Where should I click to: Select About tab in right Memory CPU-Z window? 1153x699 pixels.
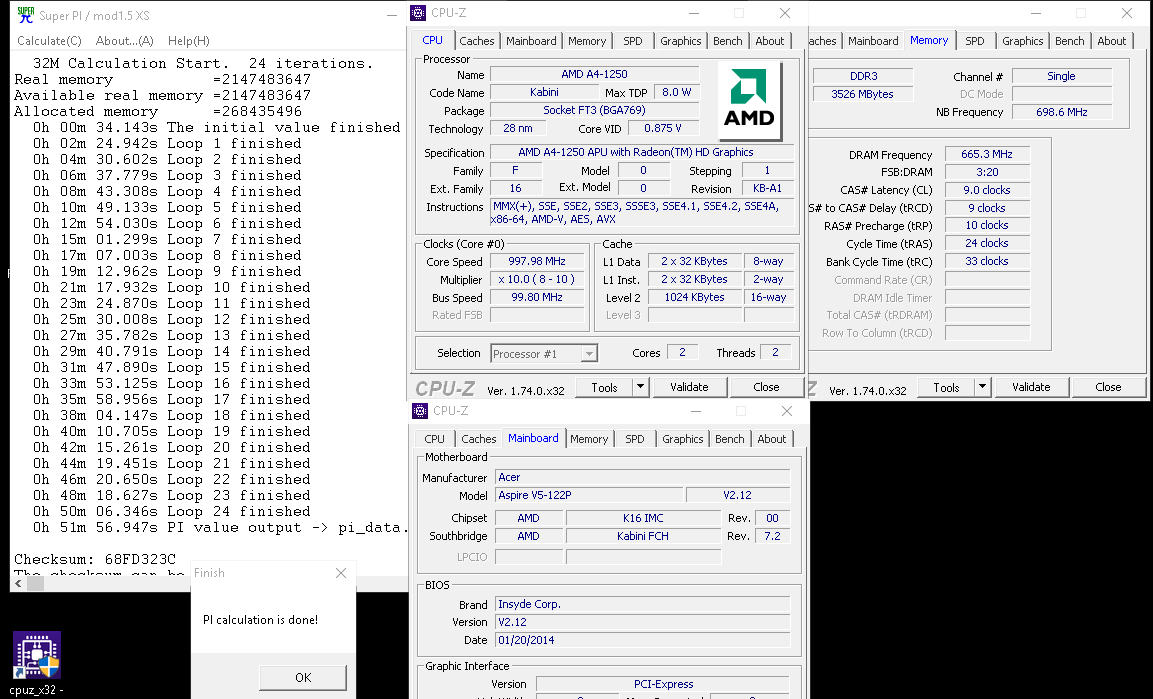tap(1111, 40)
